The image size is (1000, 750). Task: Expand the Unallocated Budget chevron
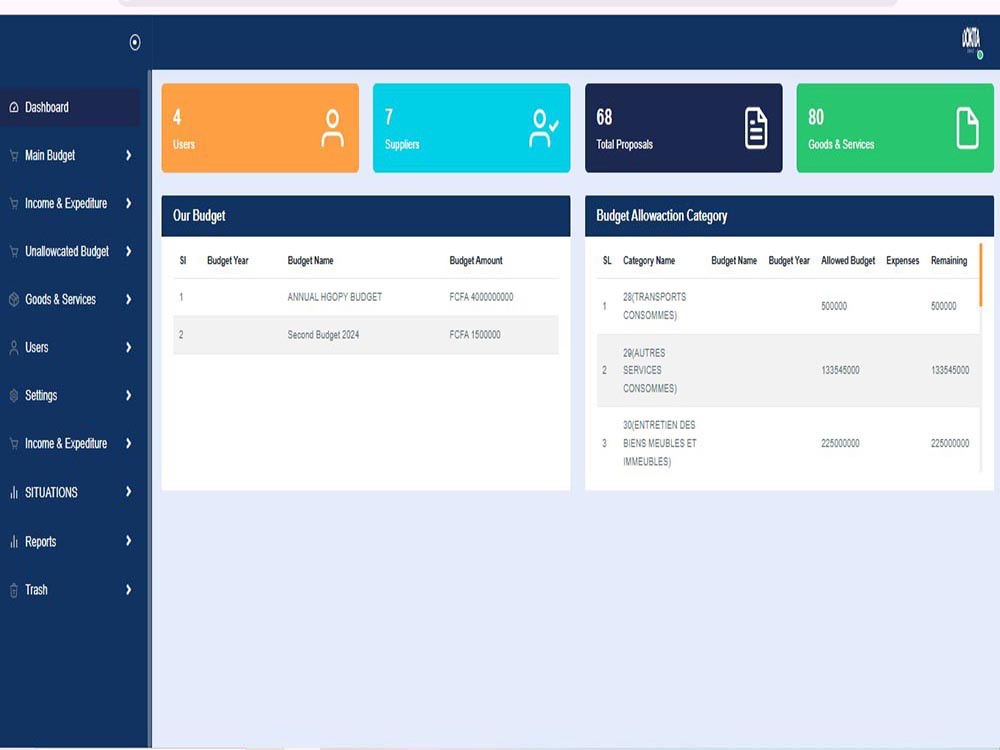click(129, 251)
